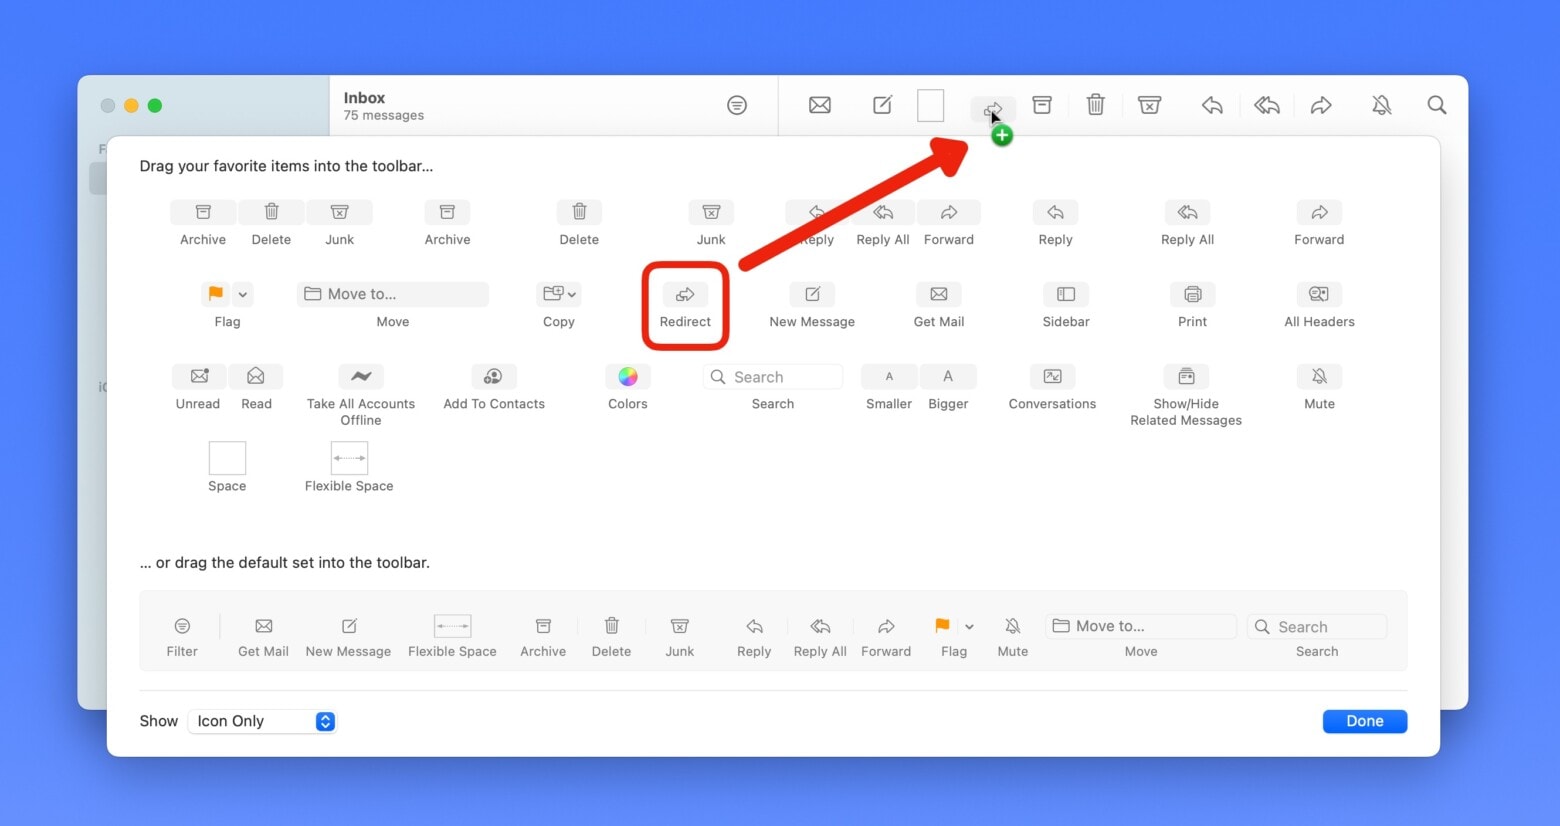
Task: Click the envelope icon in the window toolbar
Action: 820,105
